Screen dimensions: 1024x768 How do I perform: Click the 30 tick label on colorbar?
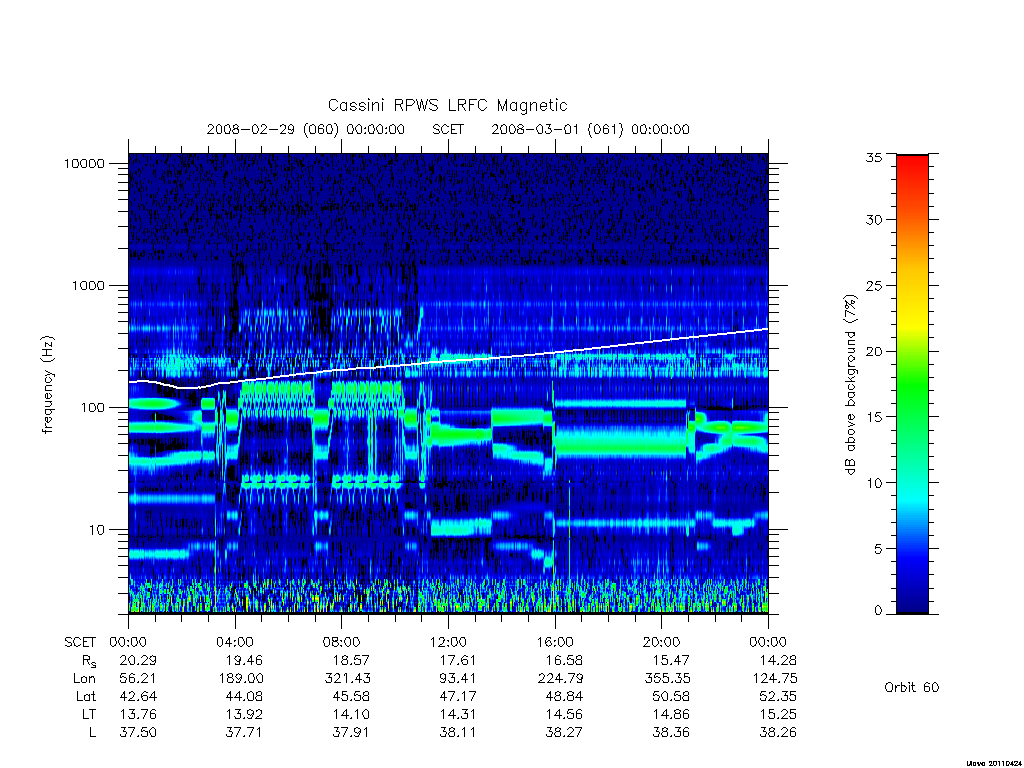pyautogui.click(x=873, y=220)
